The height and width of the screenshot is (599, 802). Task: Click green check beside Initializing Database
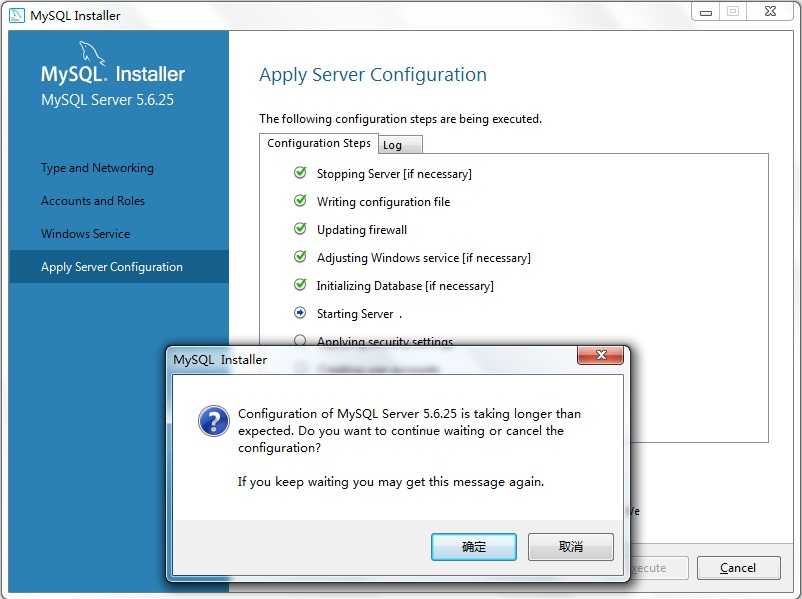tap(300, 284)
